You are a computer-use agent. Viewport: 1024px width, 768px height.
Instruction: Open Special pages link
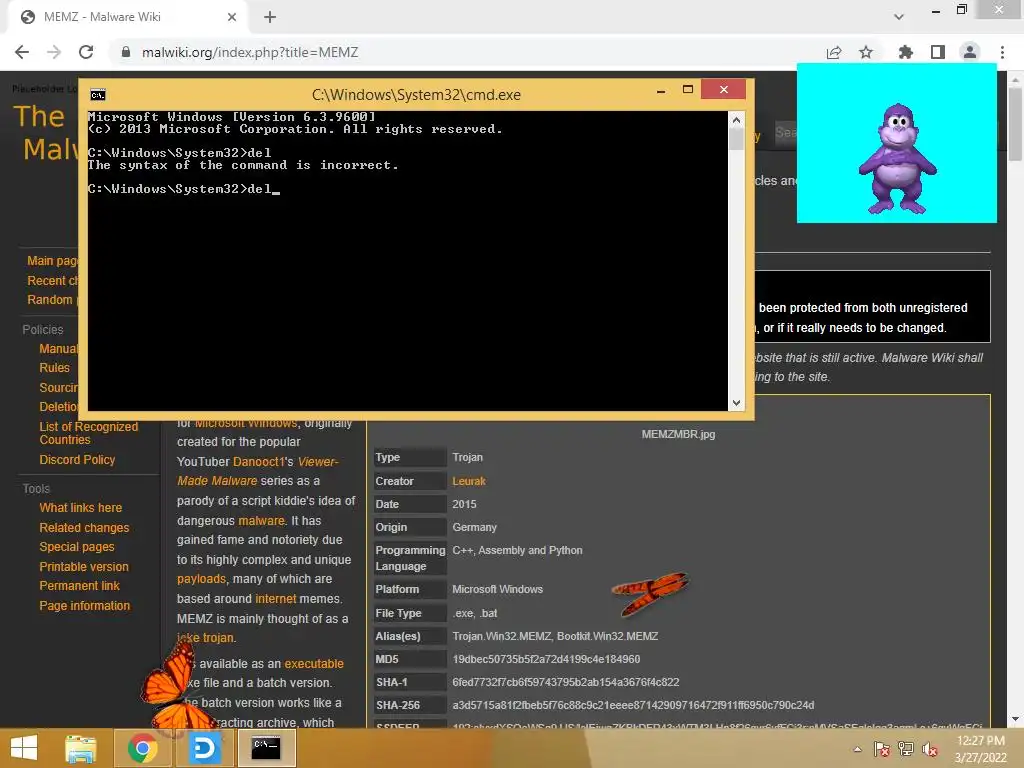click(x=76, y=547)
